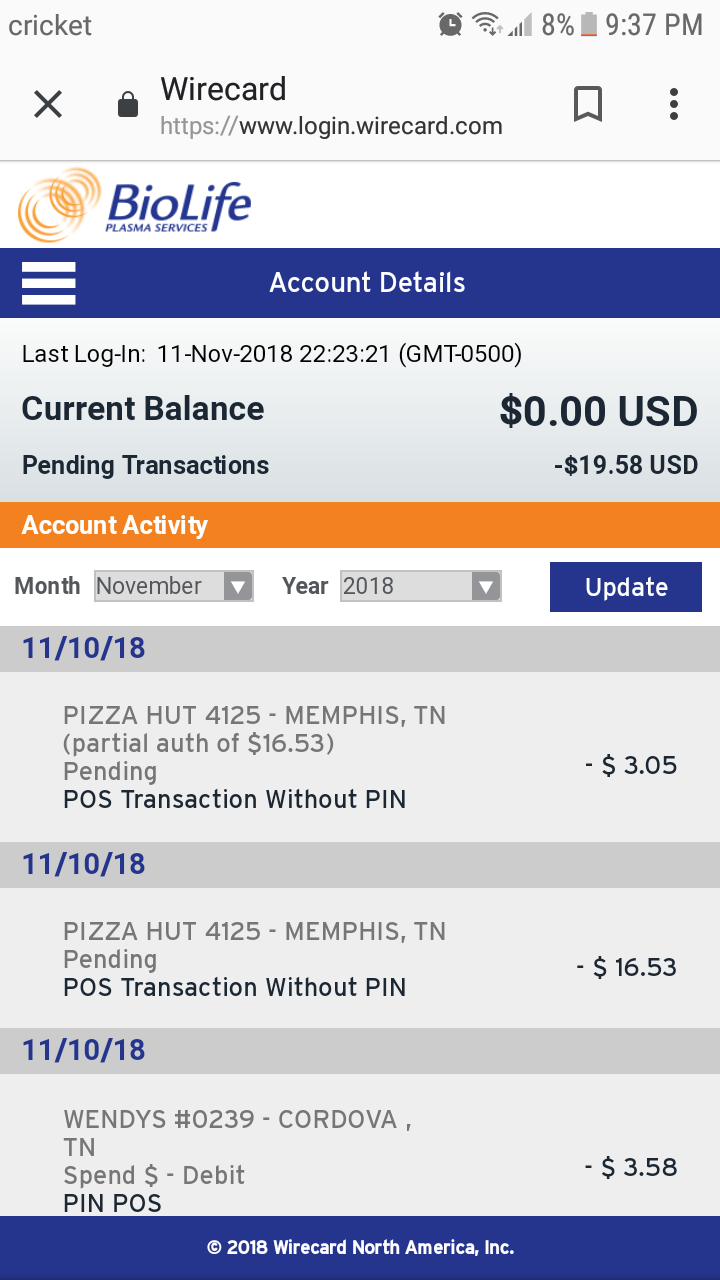Viewport: 720px width, 1280px height.
Task: Tap the alarm clock status icon
Action: (x=451, y=24)
